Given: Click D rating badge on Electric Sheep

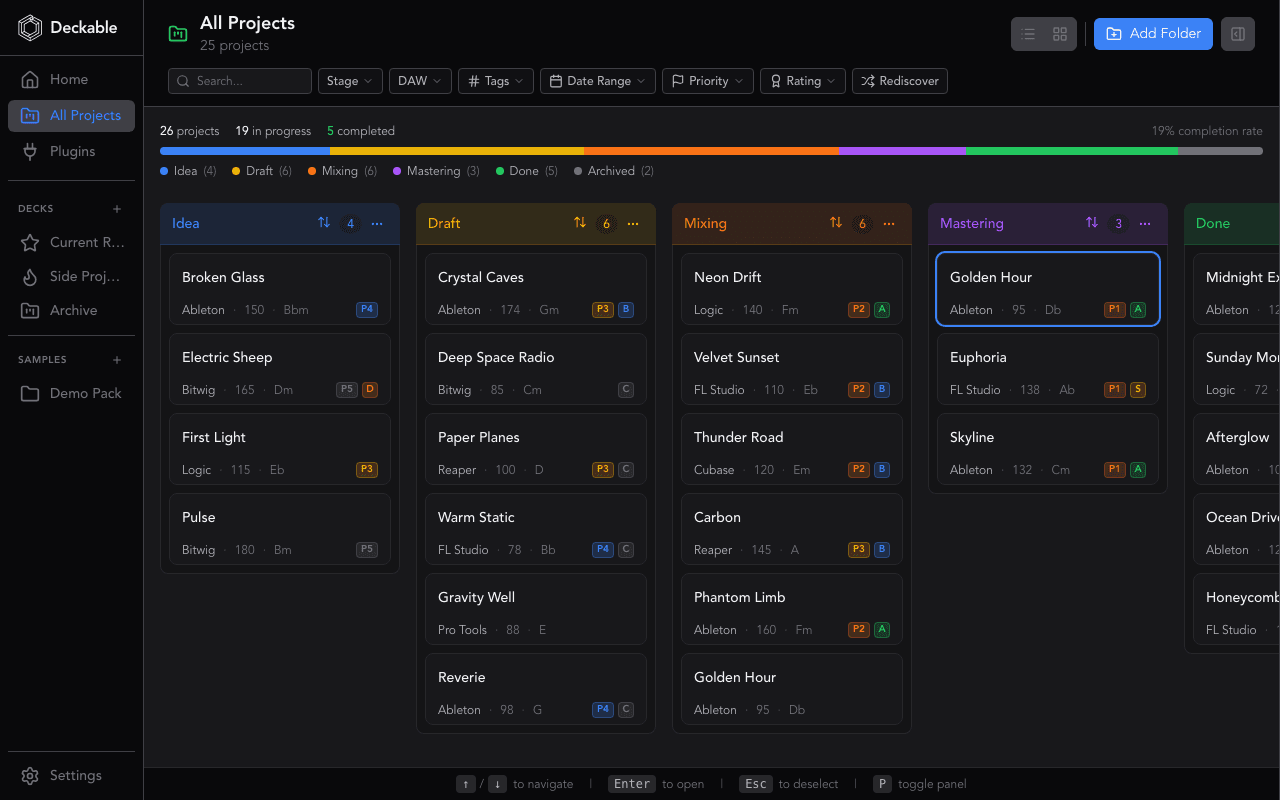Looking at the screenshot, I should [x=370, y=390].
